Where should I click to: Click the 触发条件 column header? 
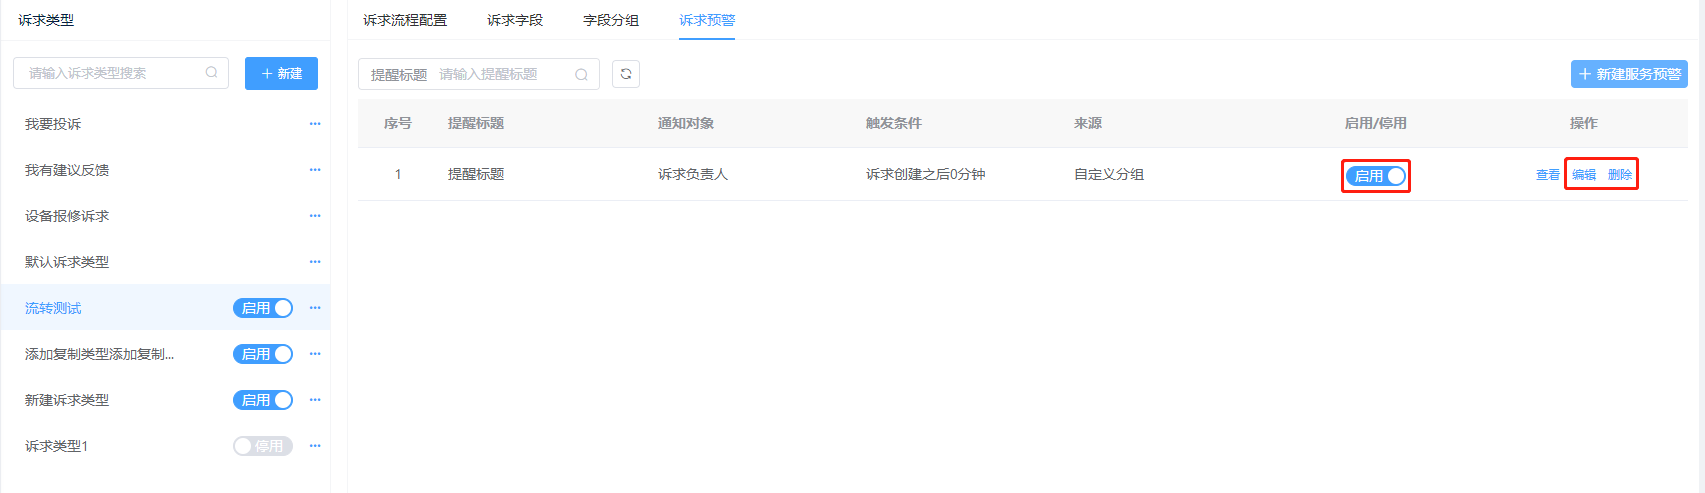(894, 123)
